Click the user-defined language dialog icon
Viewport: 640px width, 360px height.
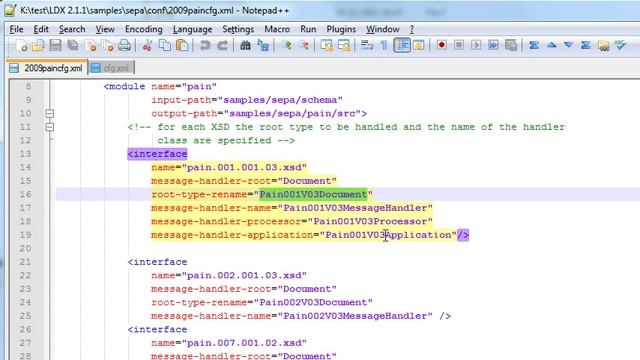419,45
